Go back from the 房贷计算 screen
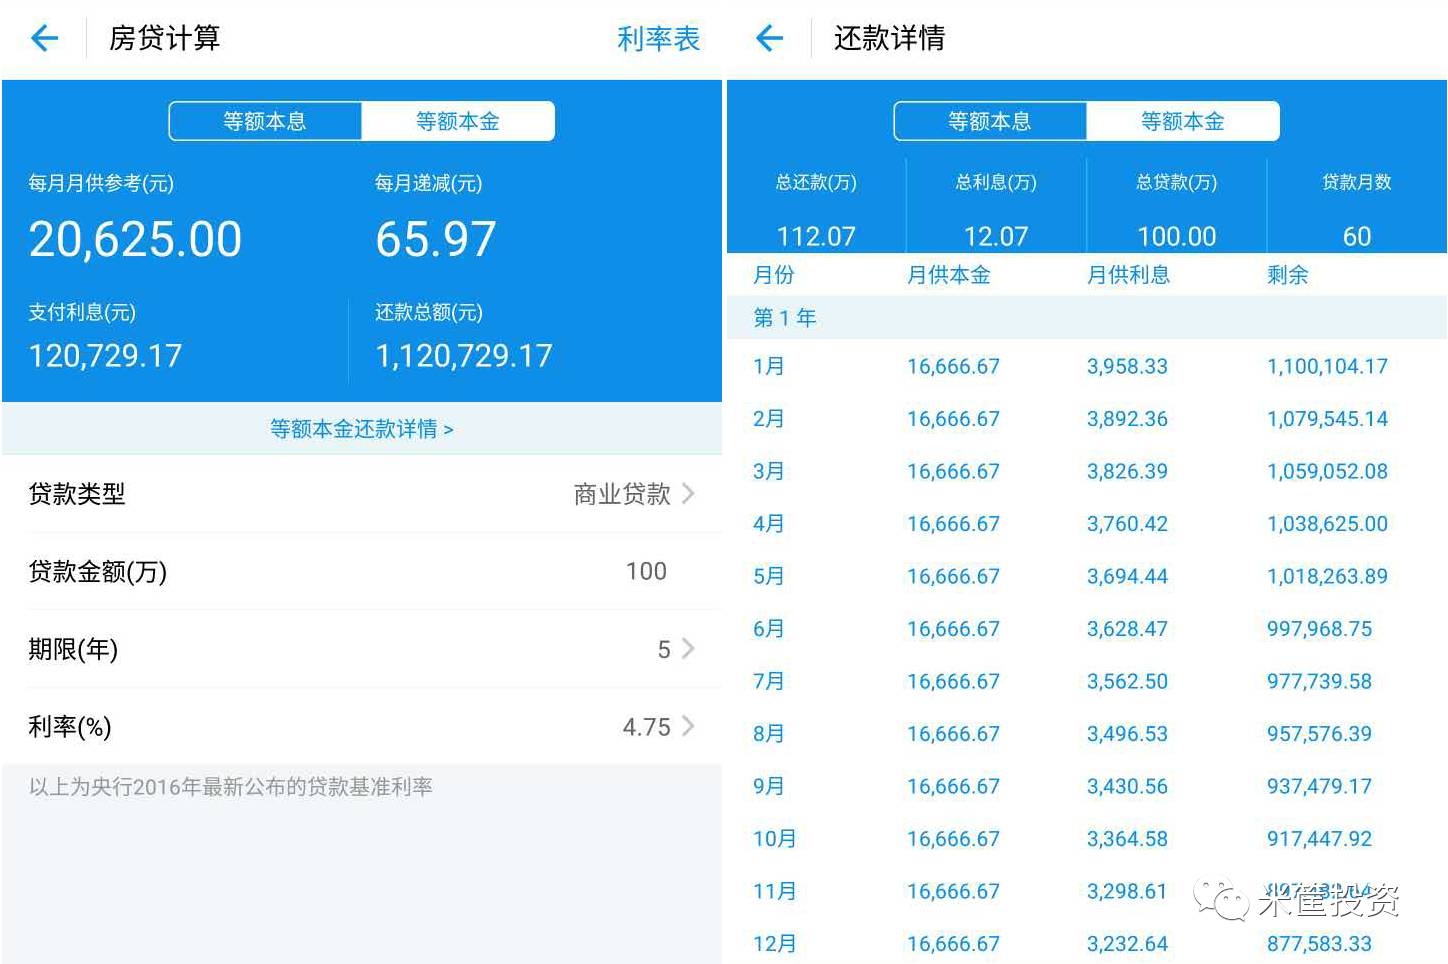The height and width of the screenshot is (964, 1448). click(x=45, y=39)
